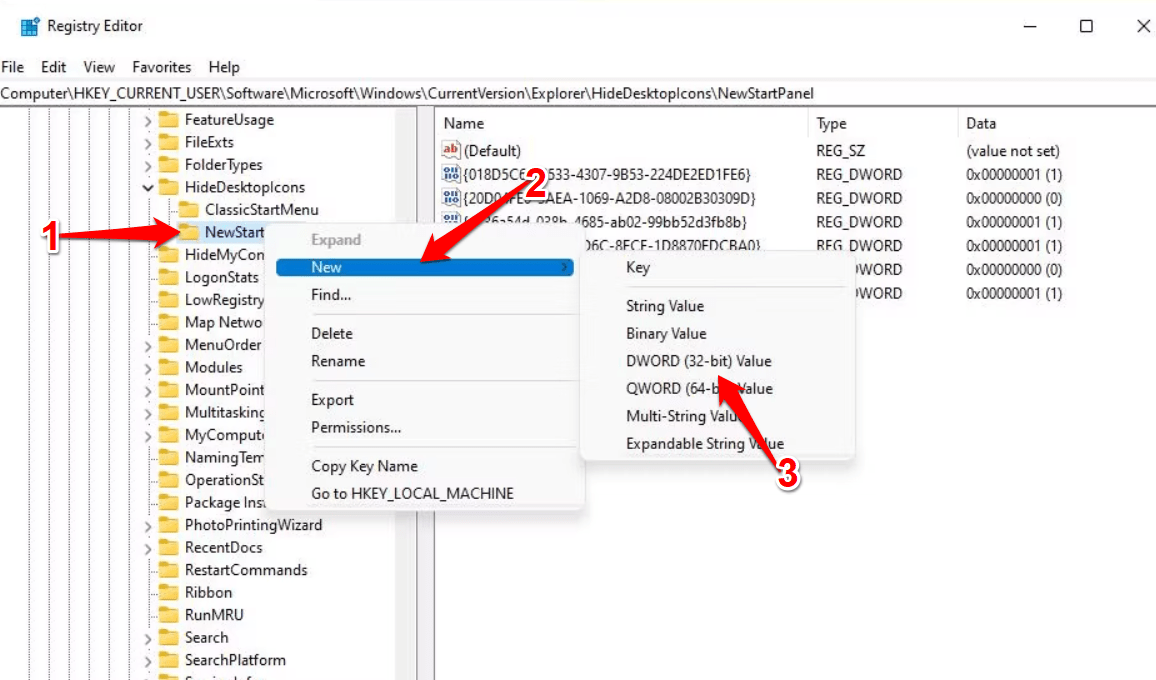Viewport: 1156px width, 680px height.
Task: Maximize the Registry Editor window
Action: pyautogui.click(x=1086, y=27)
